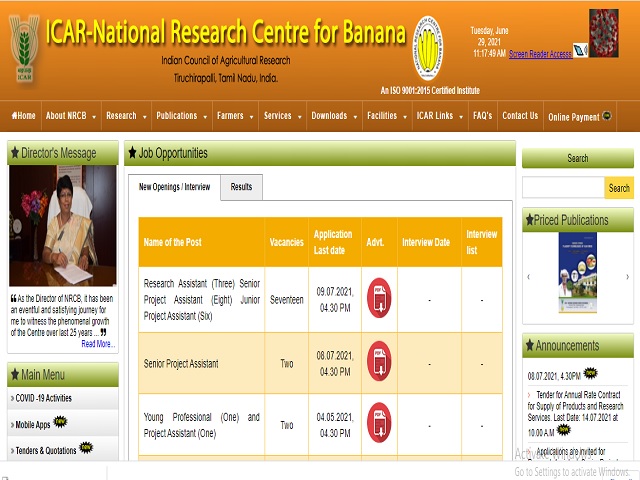Expand the Publications menu dropdown arrow
Viewport: 640px width, 480px height.
tap(205, 117)
